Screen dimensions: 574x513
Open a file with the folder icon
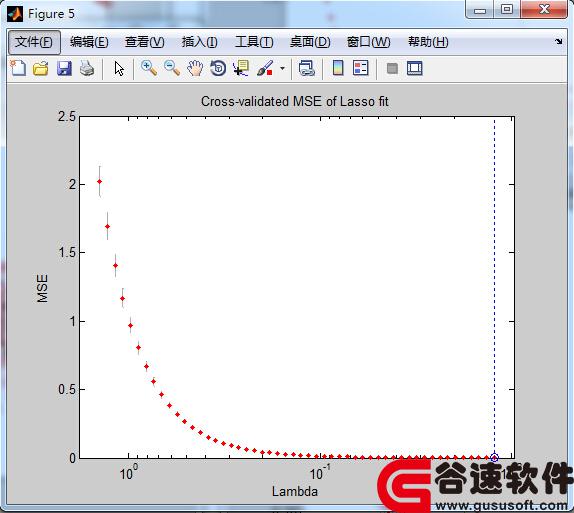tap(41, 68)
